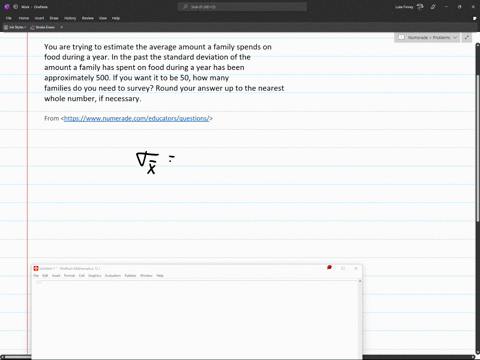Click the Mathematica notebook vertical scrollbar

pyautogui.click(x=360, y=318)
